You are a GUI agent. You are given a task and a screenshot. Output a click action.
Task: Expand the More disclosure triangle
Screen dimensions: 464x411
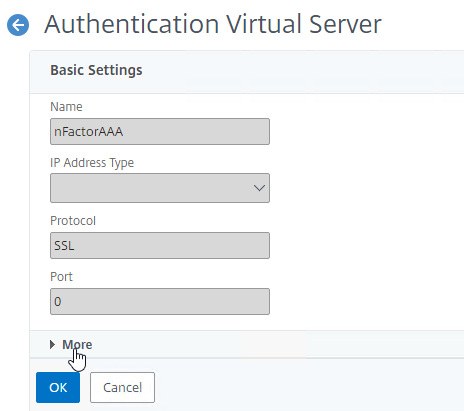pos(52,344)
